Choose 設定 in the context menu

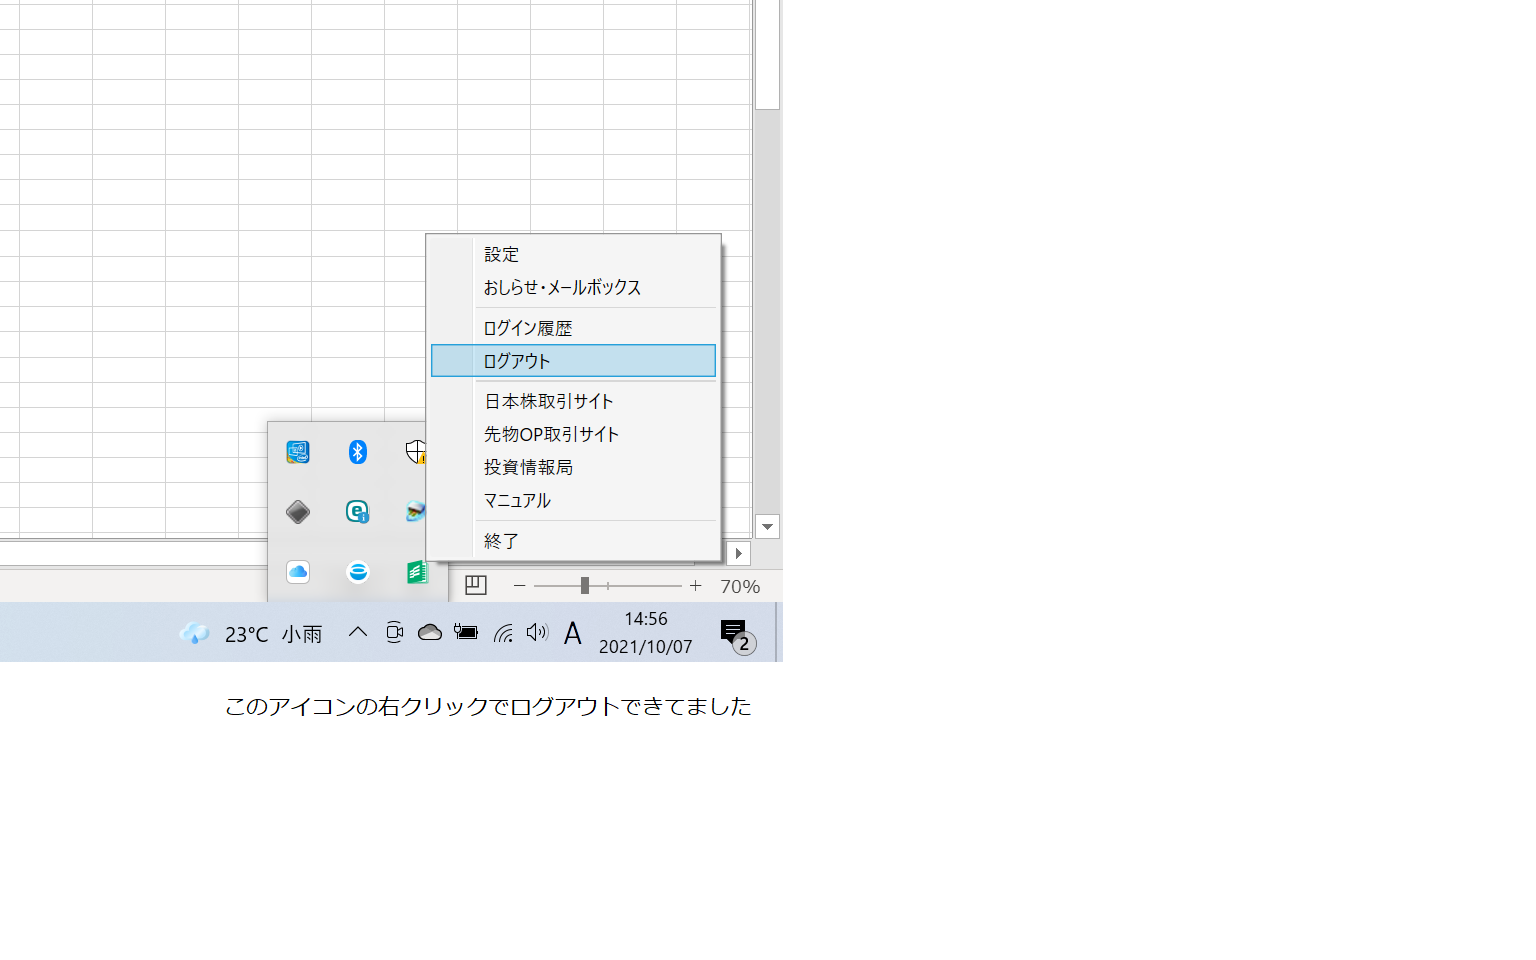click(x=502, y=255)
